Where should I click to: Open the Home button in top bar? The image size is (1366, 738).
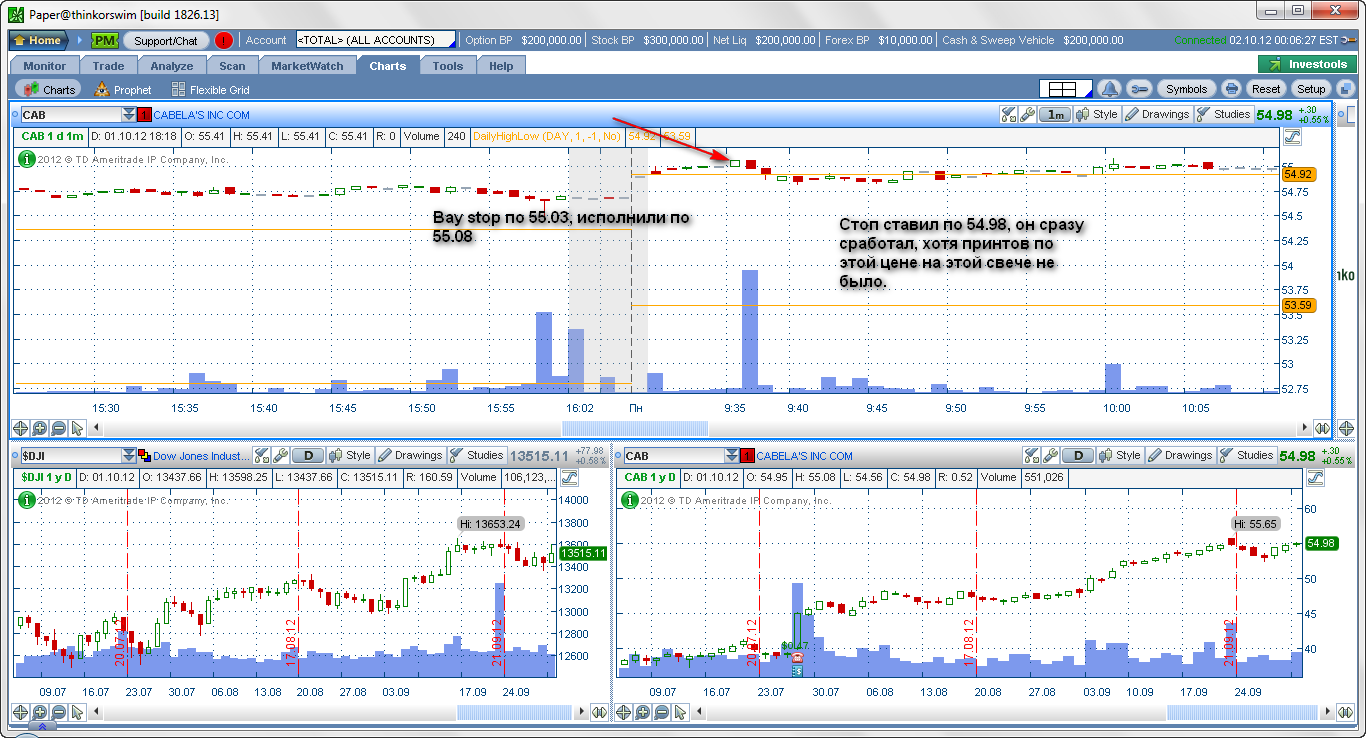tap(38, 41)
